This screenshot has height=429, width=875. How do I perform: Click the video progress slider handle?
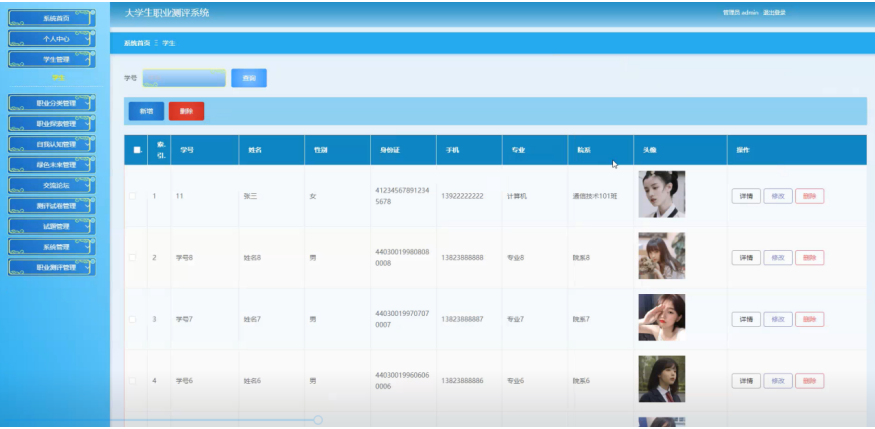(x=318, y=420)
